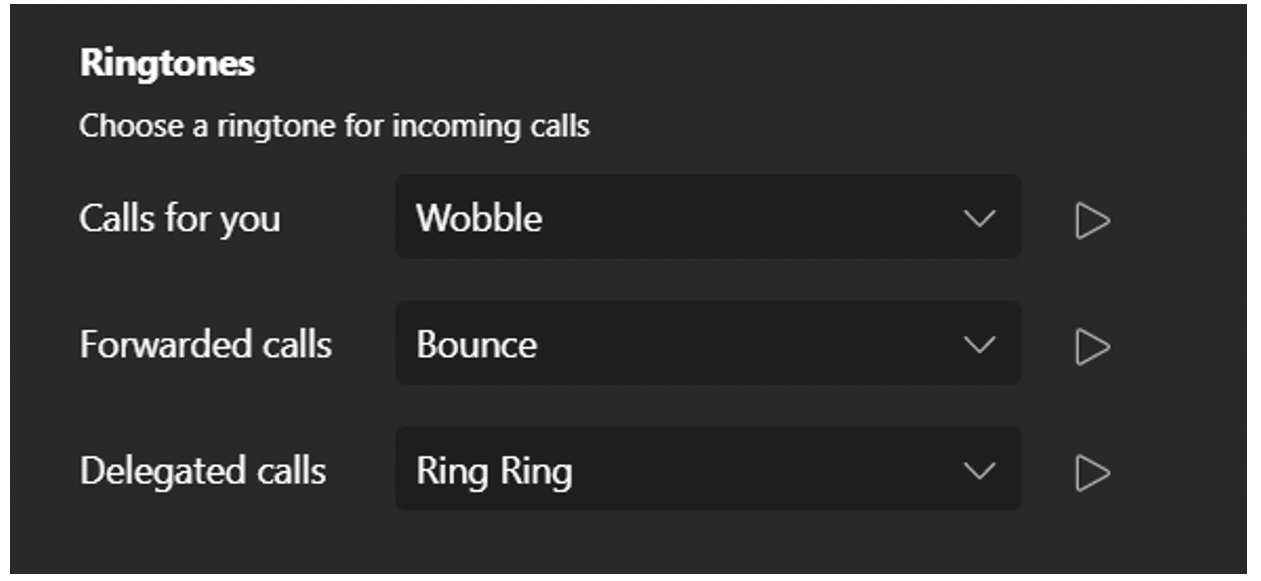This screenshot has height=581, width=1261.
Task: Play the Wobble ringtone preview
Action: [1092, 220]
